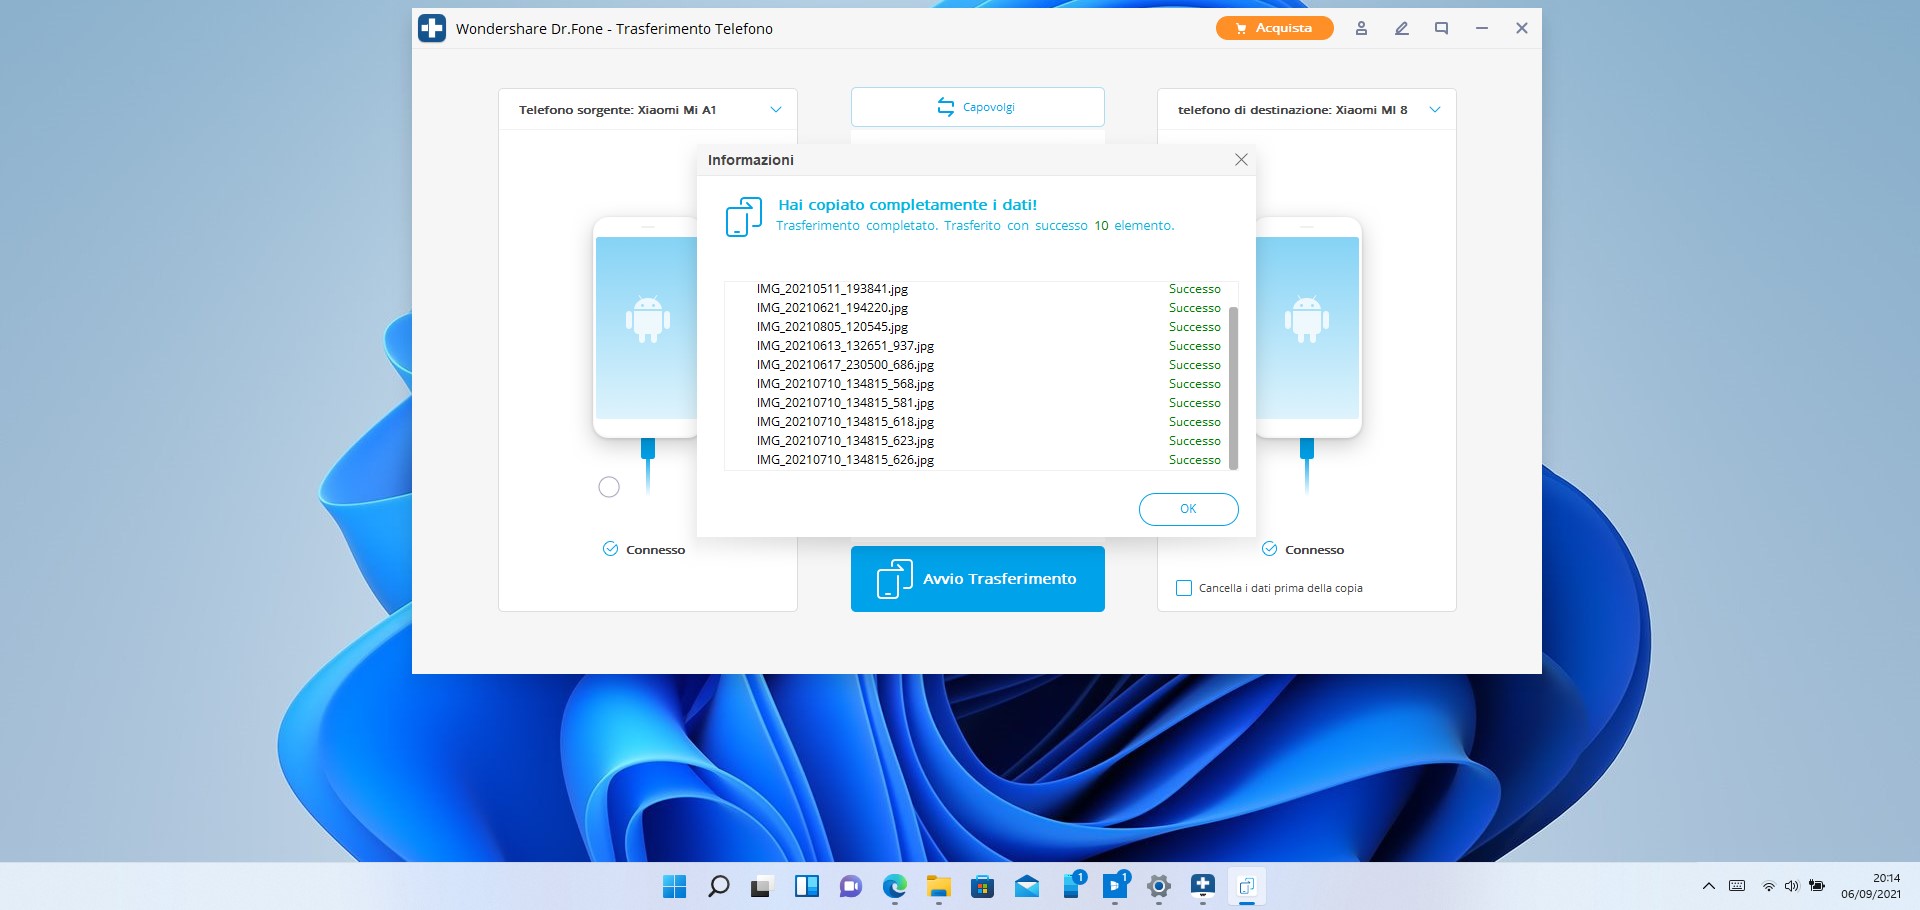Open File Explorer from taskbar
The width and height of the screenshot is (1920, 910).
939,886
